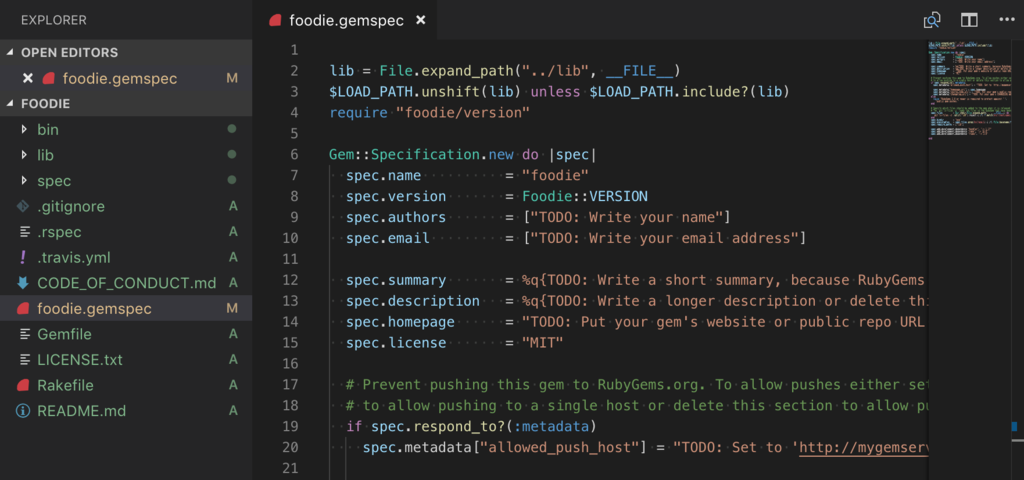Open the search-in-file preview icon
Viewport: 1024px width, 480px height.
point(931,20)
